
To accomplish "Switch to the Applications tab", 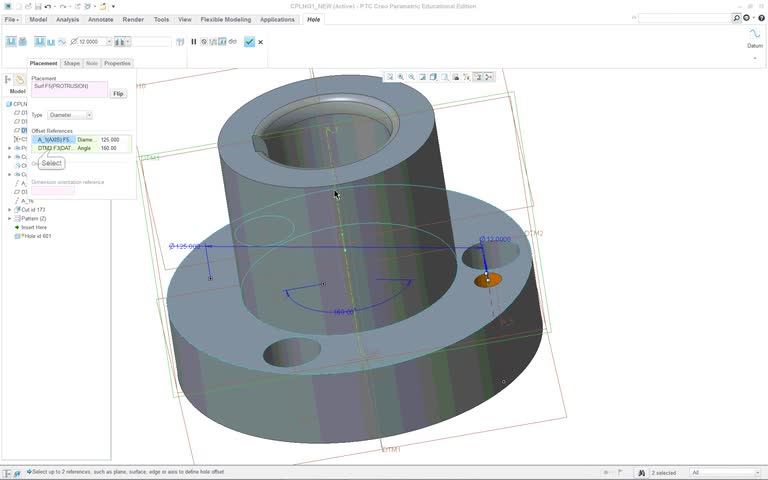I will tap(277, 20).
